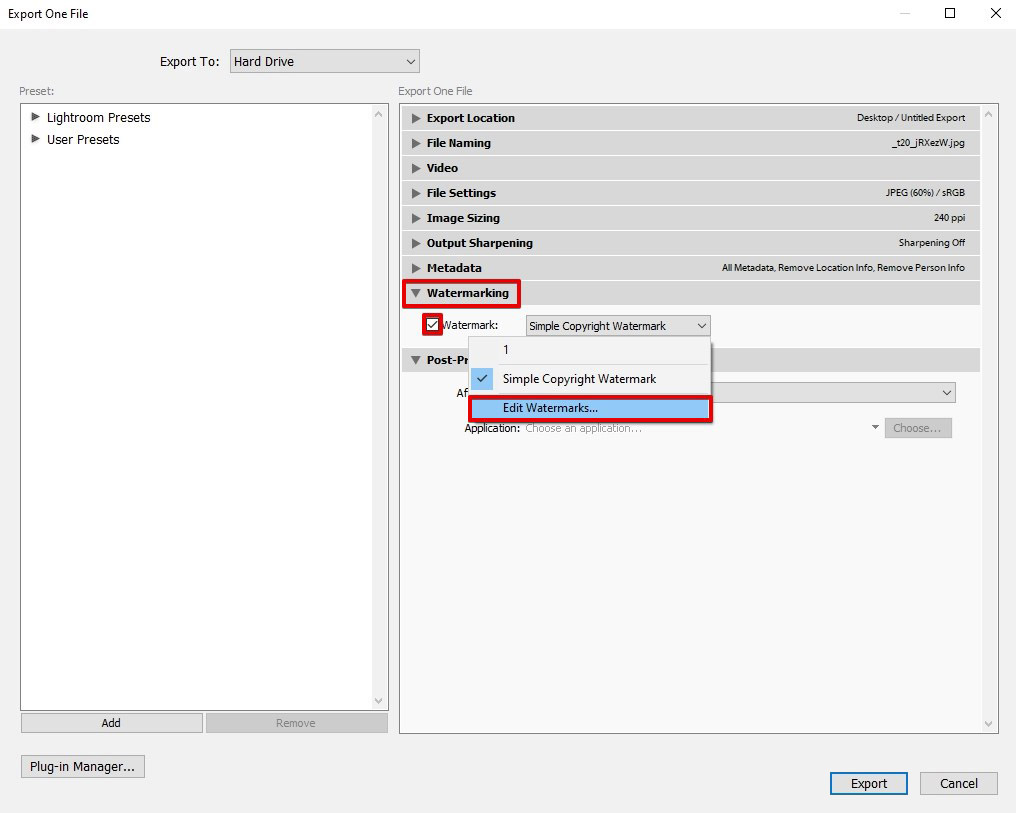Select Edit Watermarks from the menu
The width and height of the screenshot is (1016, 813).
(x=590, y=408)
